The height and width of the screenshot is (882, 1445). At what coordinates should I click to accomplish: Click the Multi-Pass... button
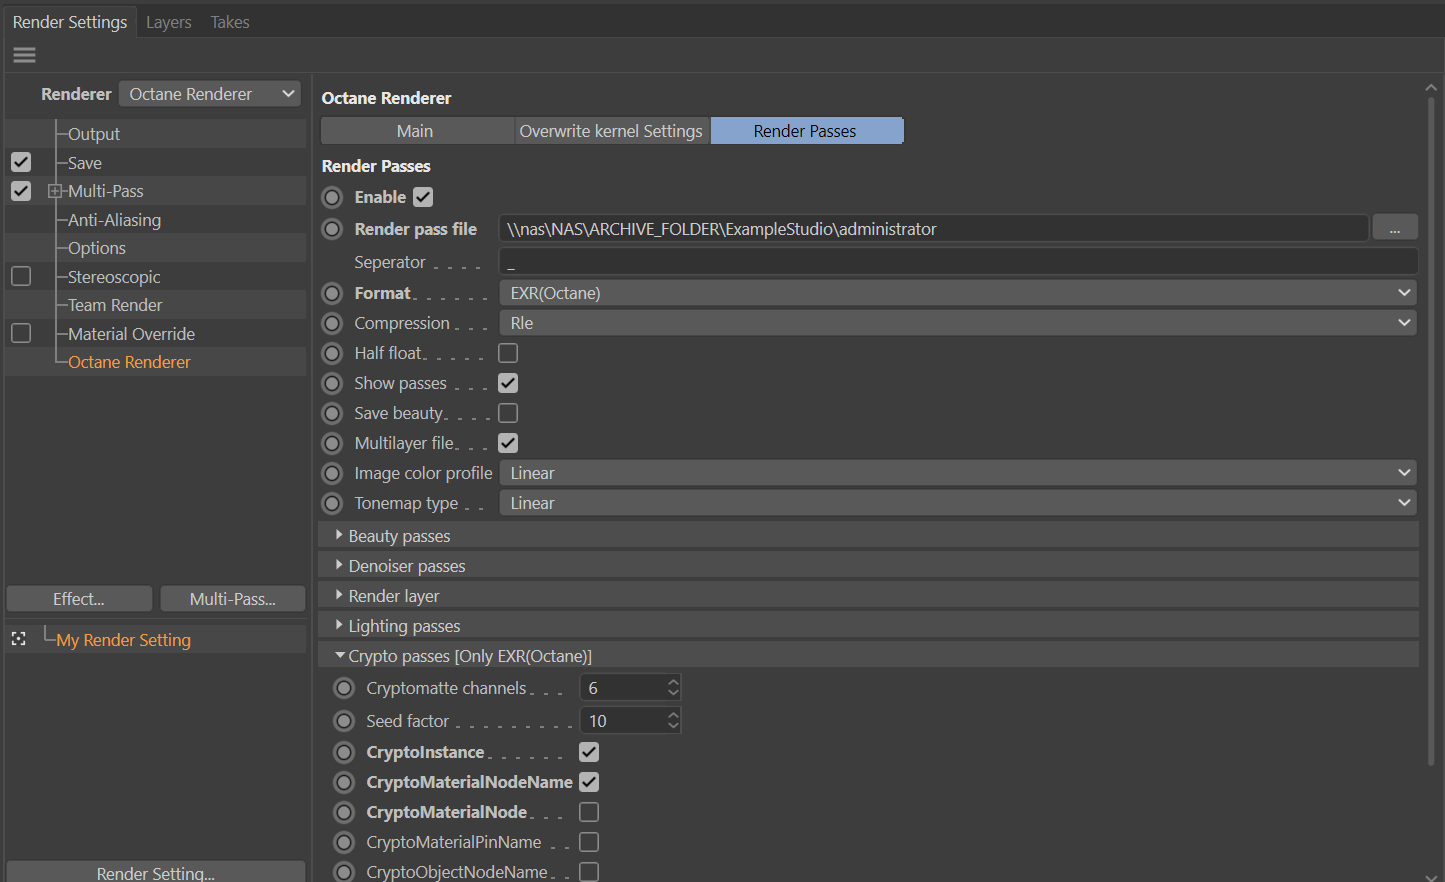[233, 599]
